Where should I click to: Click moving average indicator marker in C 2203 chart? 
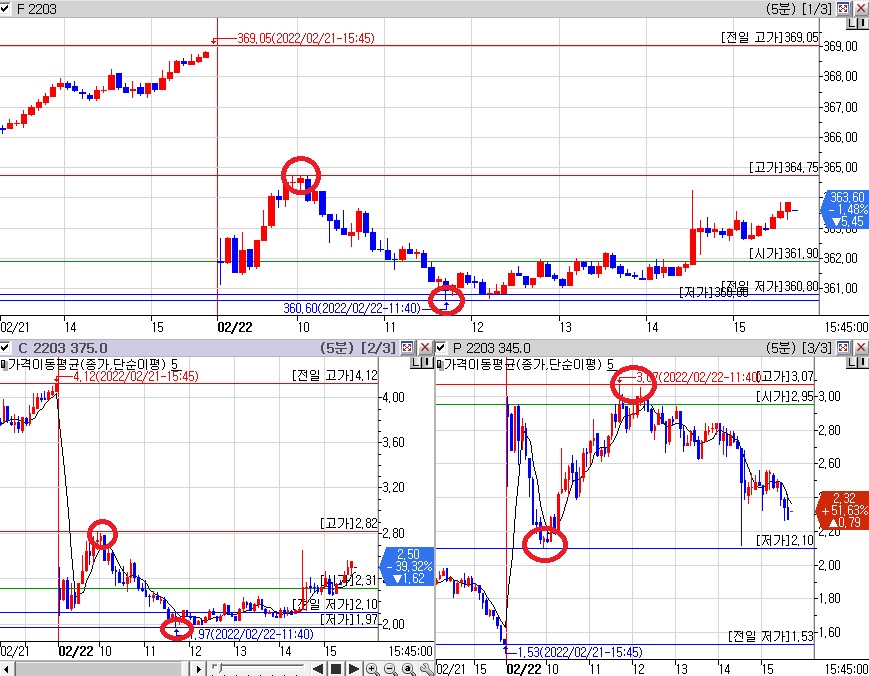click(x=3, y=364)
